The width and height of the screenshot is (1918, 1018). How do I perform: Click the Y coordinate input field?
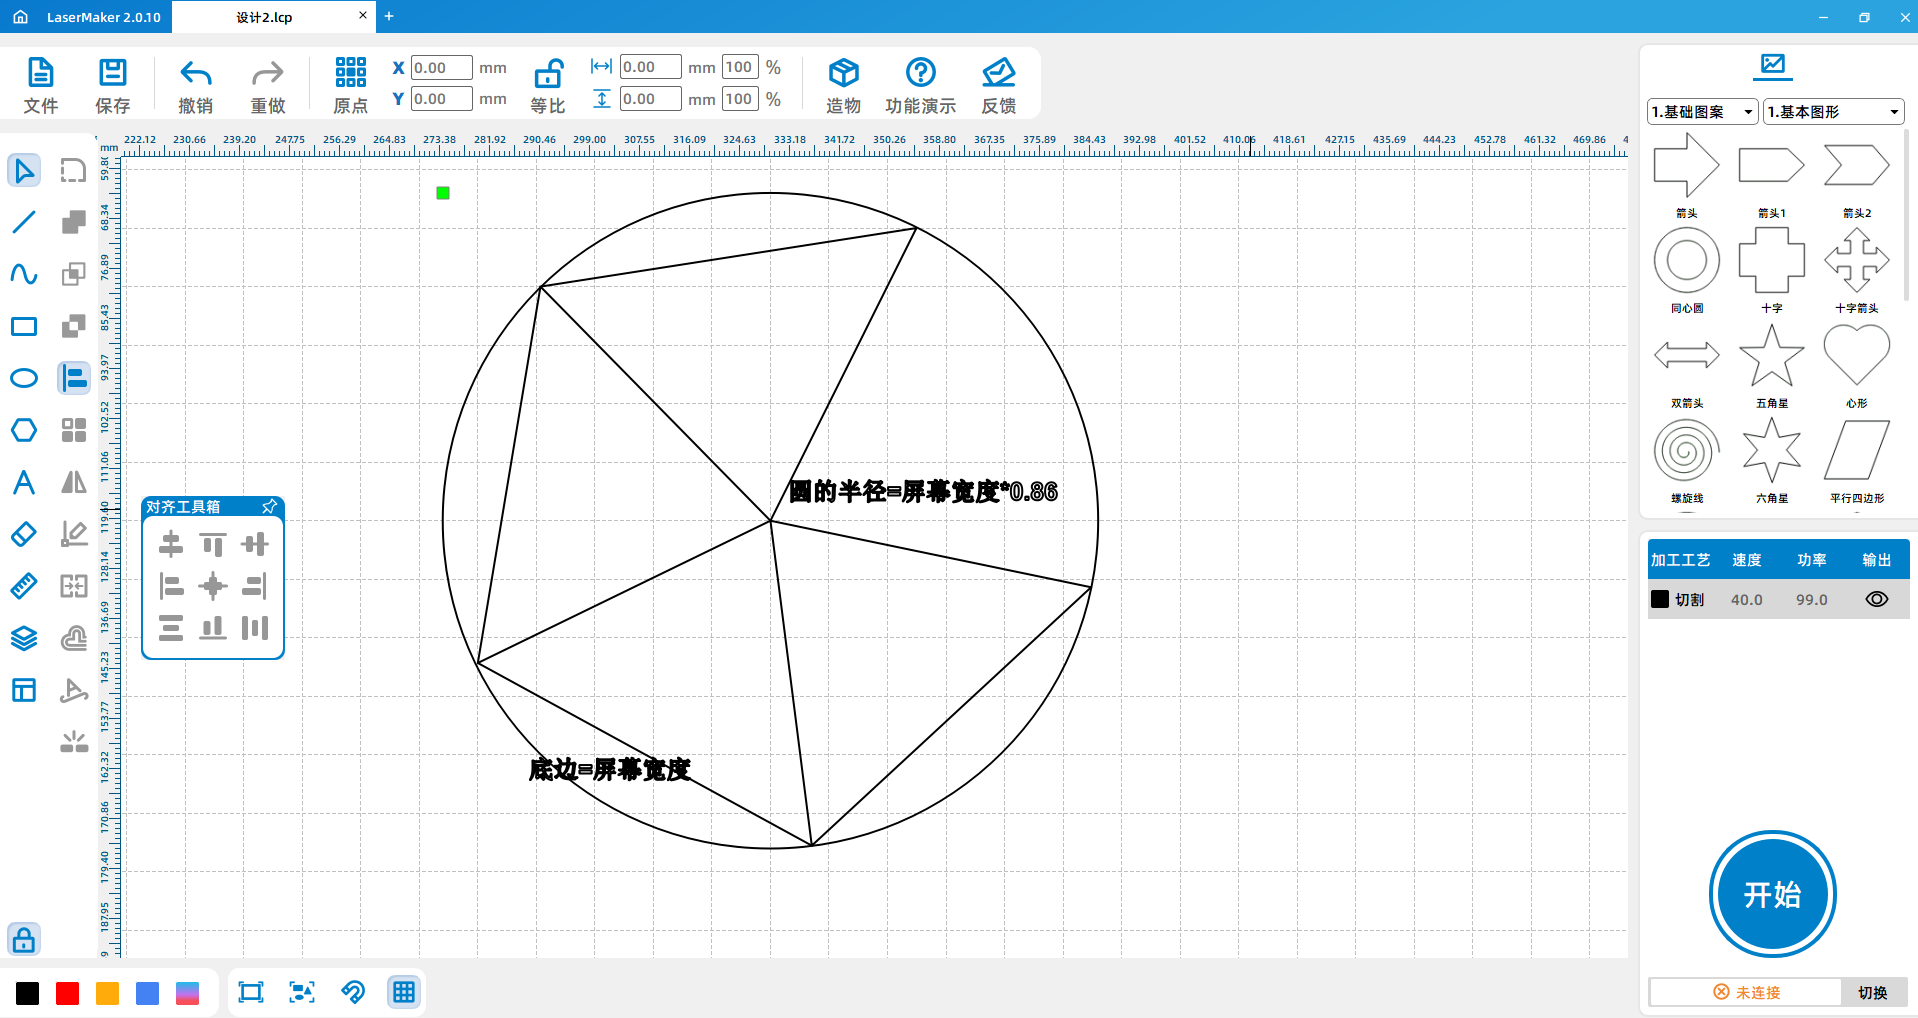point(442,99)
